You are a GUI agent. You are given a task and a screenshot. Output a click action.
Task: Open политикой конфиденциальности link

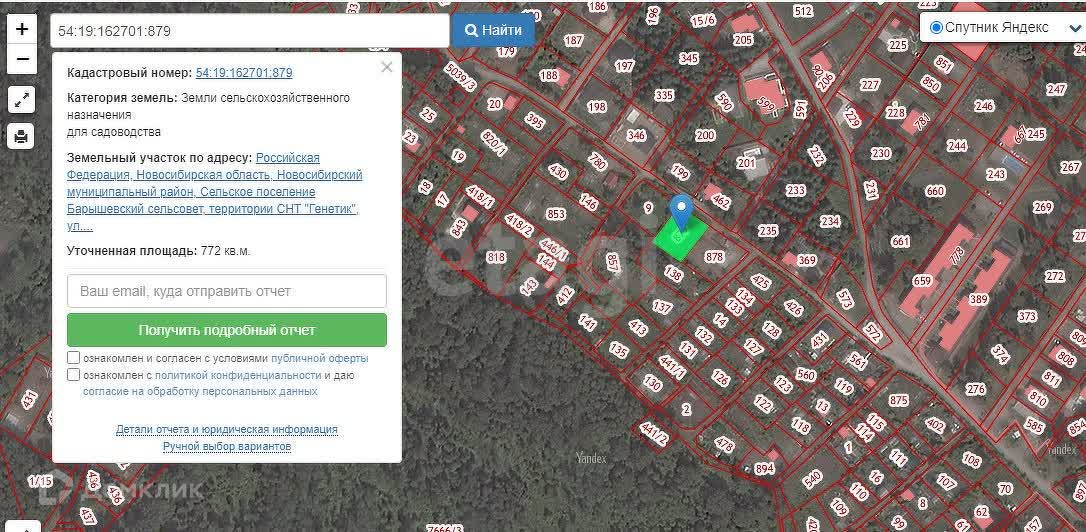click(x=238, y=375)
